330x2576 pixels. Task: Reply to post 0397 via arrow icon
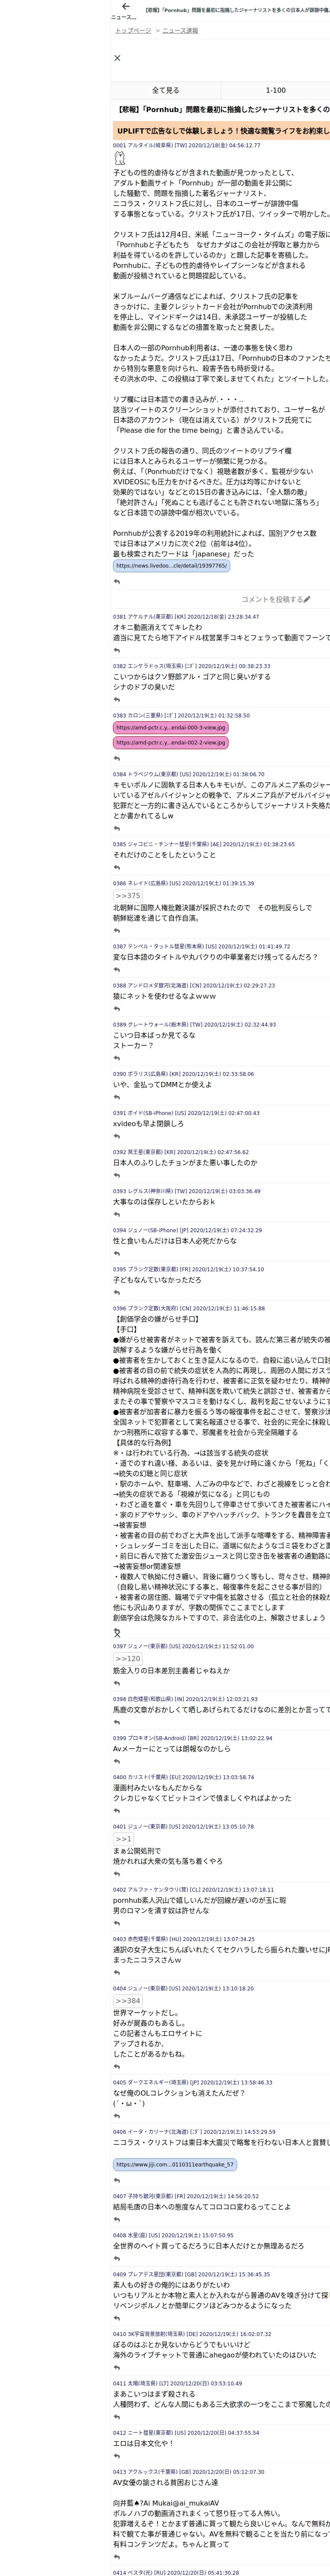(x=117, y=1684)
